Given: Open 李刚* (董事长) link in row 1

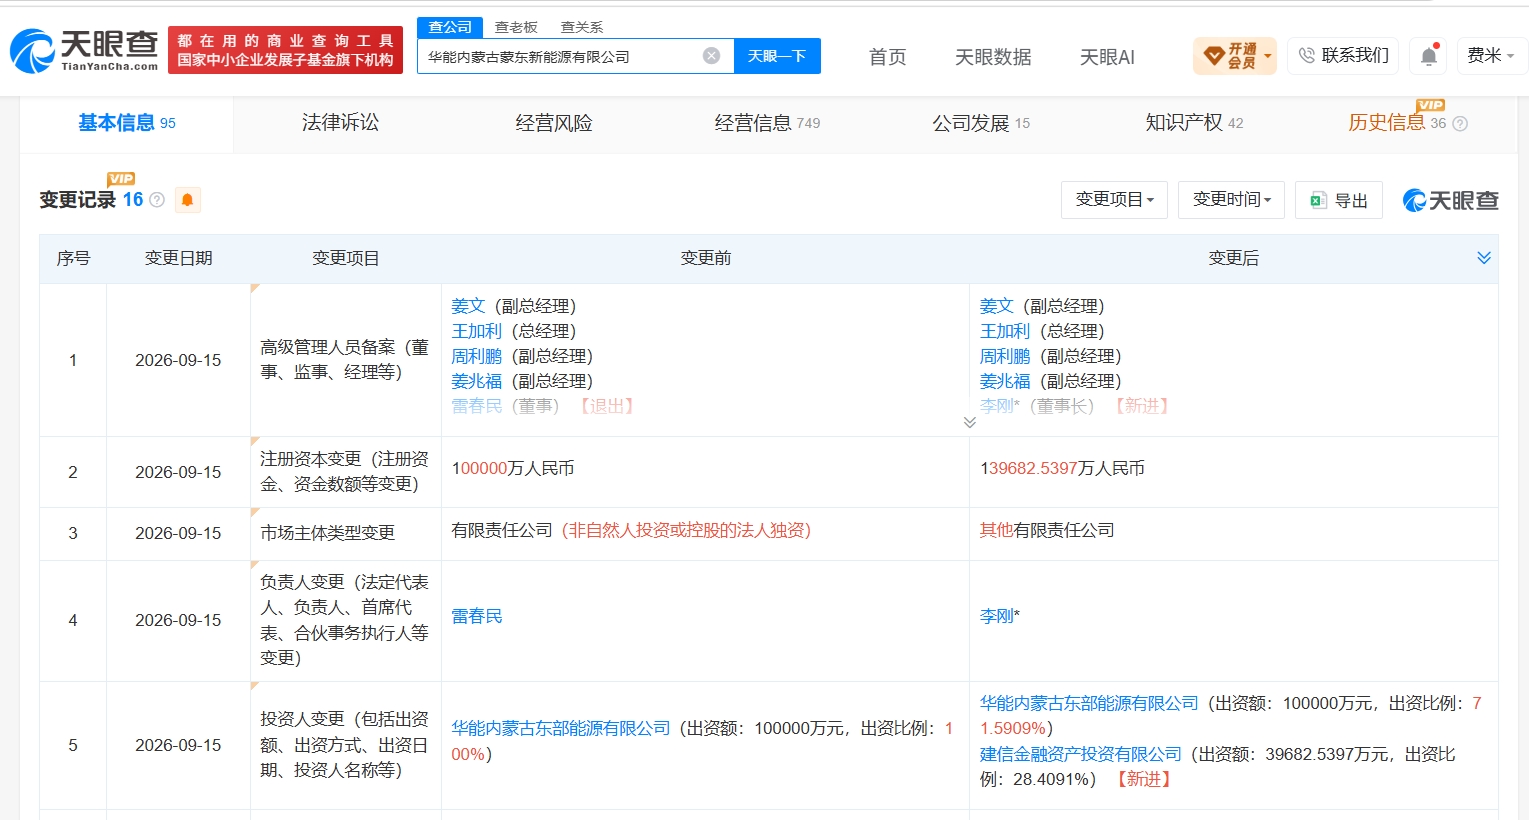Looking at the screenshot, I should 1000,406.
